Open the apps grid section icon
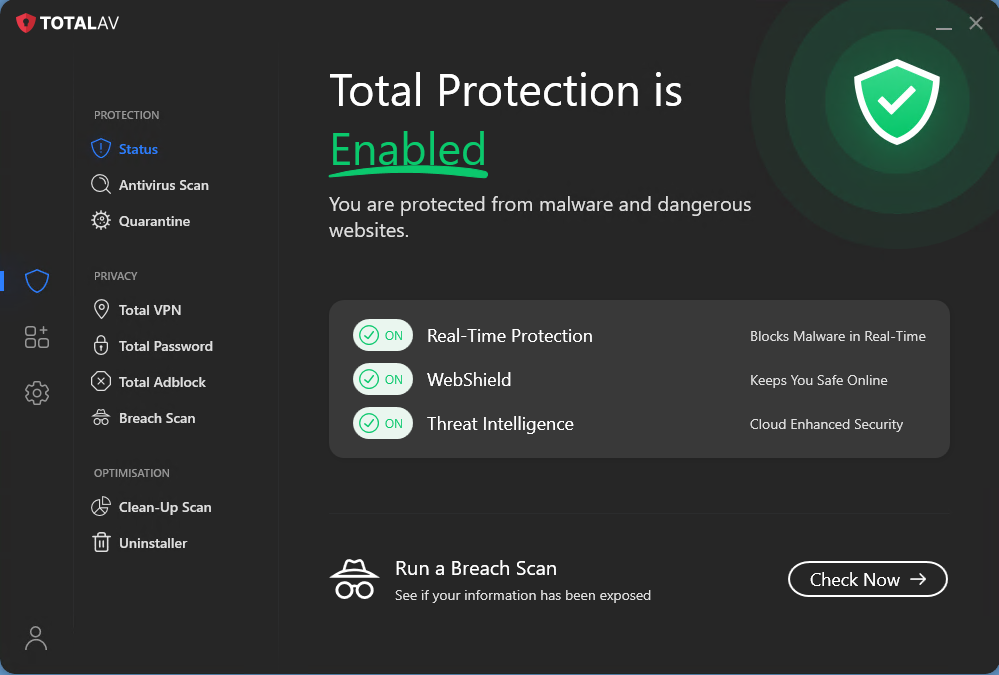Viewport: 999px width, 675px height. pos(37,337)
